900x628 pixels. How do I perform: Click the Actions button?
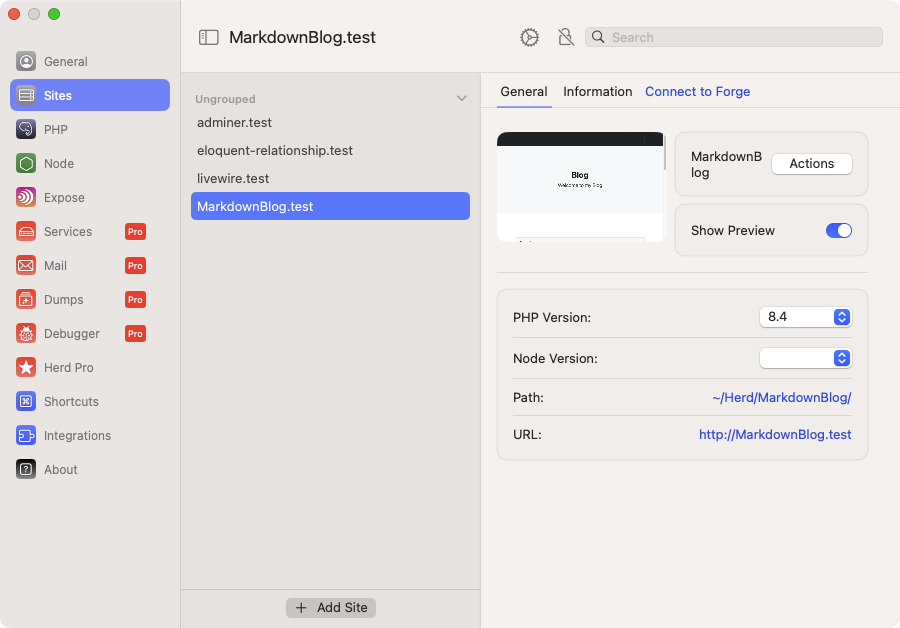point(811,164)
